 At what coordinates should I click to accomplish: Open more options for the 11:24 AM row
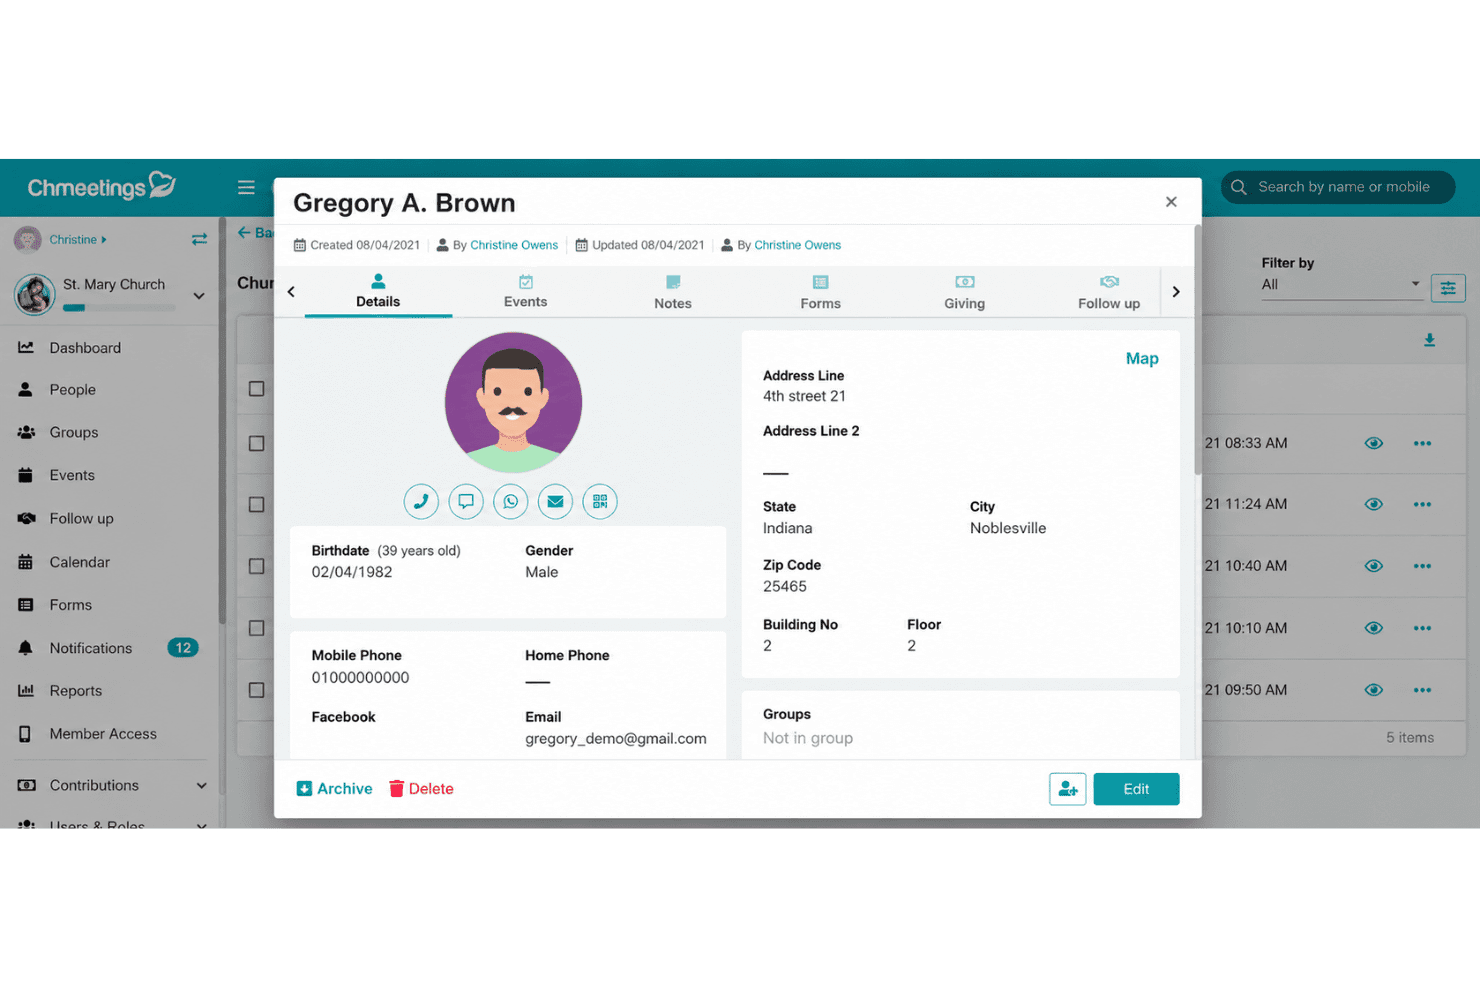point(1422,504)
